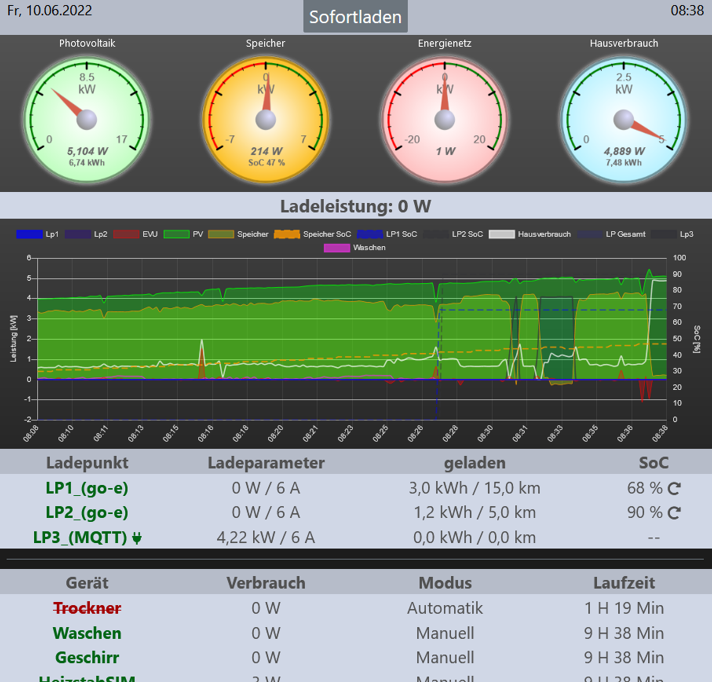Enable the disabled Trockner device
Image resolution: width=712 pixels, height=682 pixels.
click(87, 608)
